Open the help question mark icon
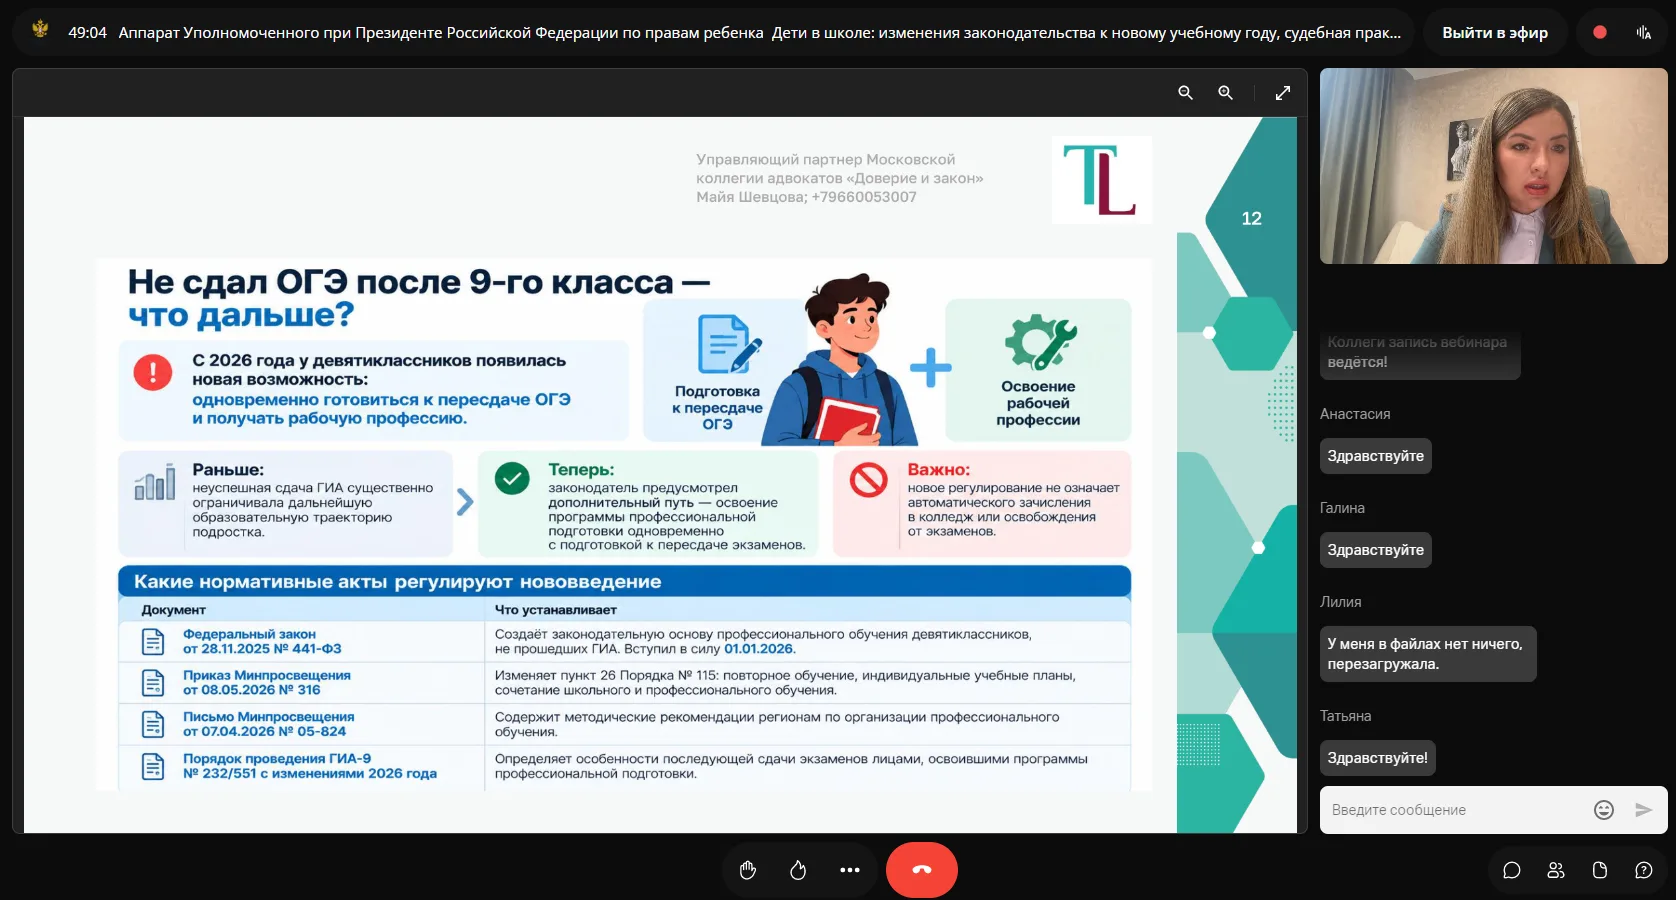This screenshot has height=900, width=1676. click(1644, 870)
